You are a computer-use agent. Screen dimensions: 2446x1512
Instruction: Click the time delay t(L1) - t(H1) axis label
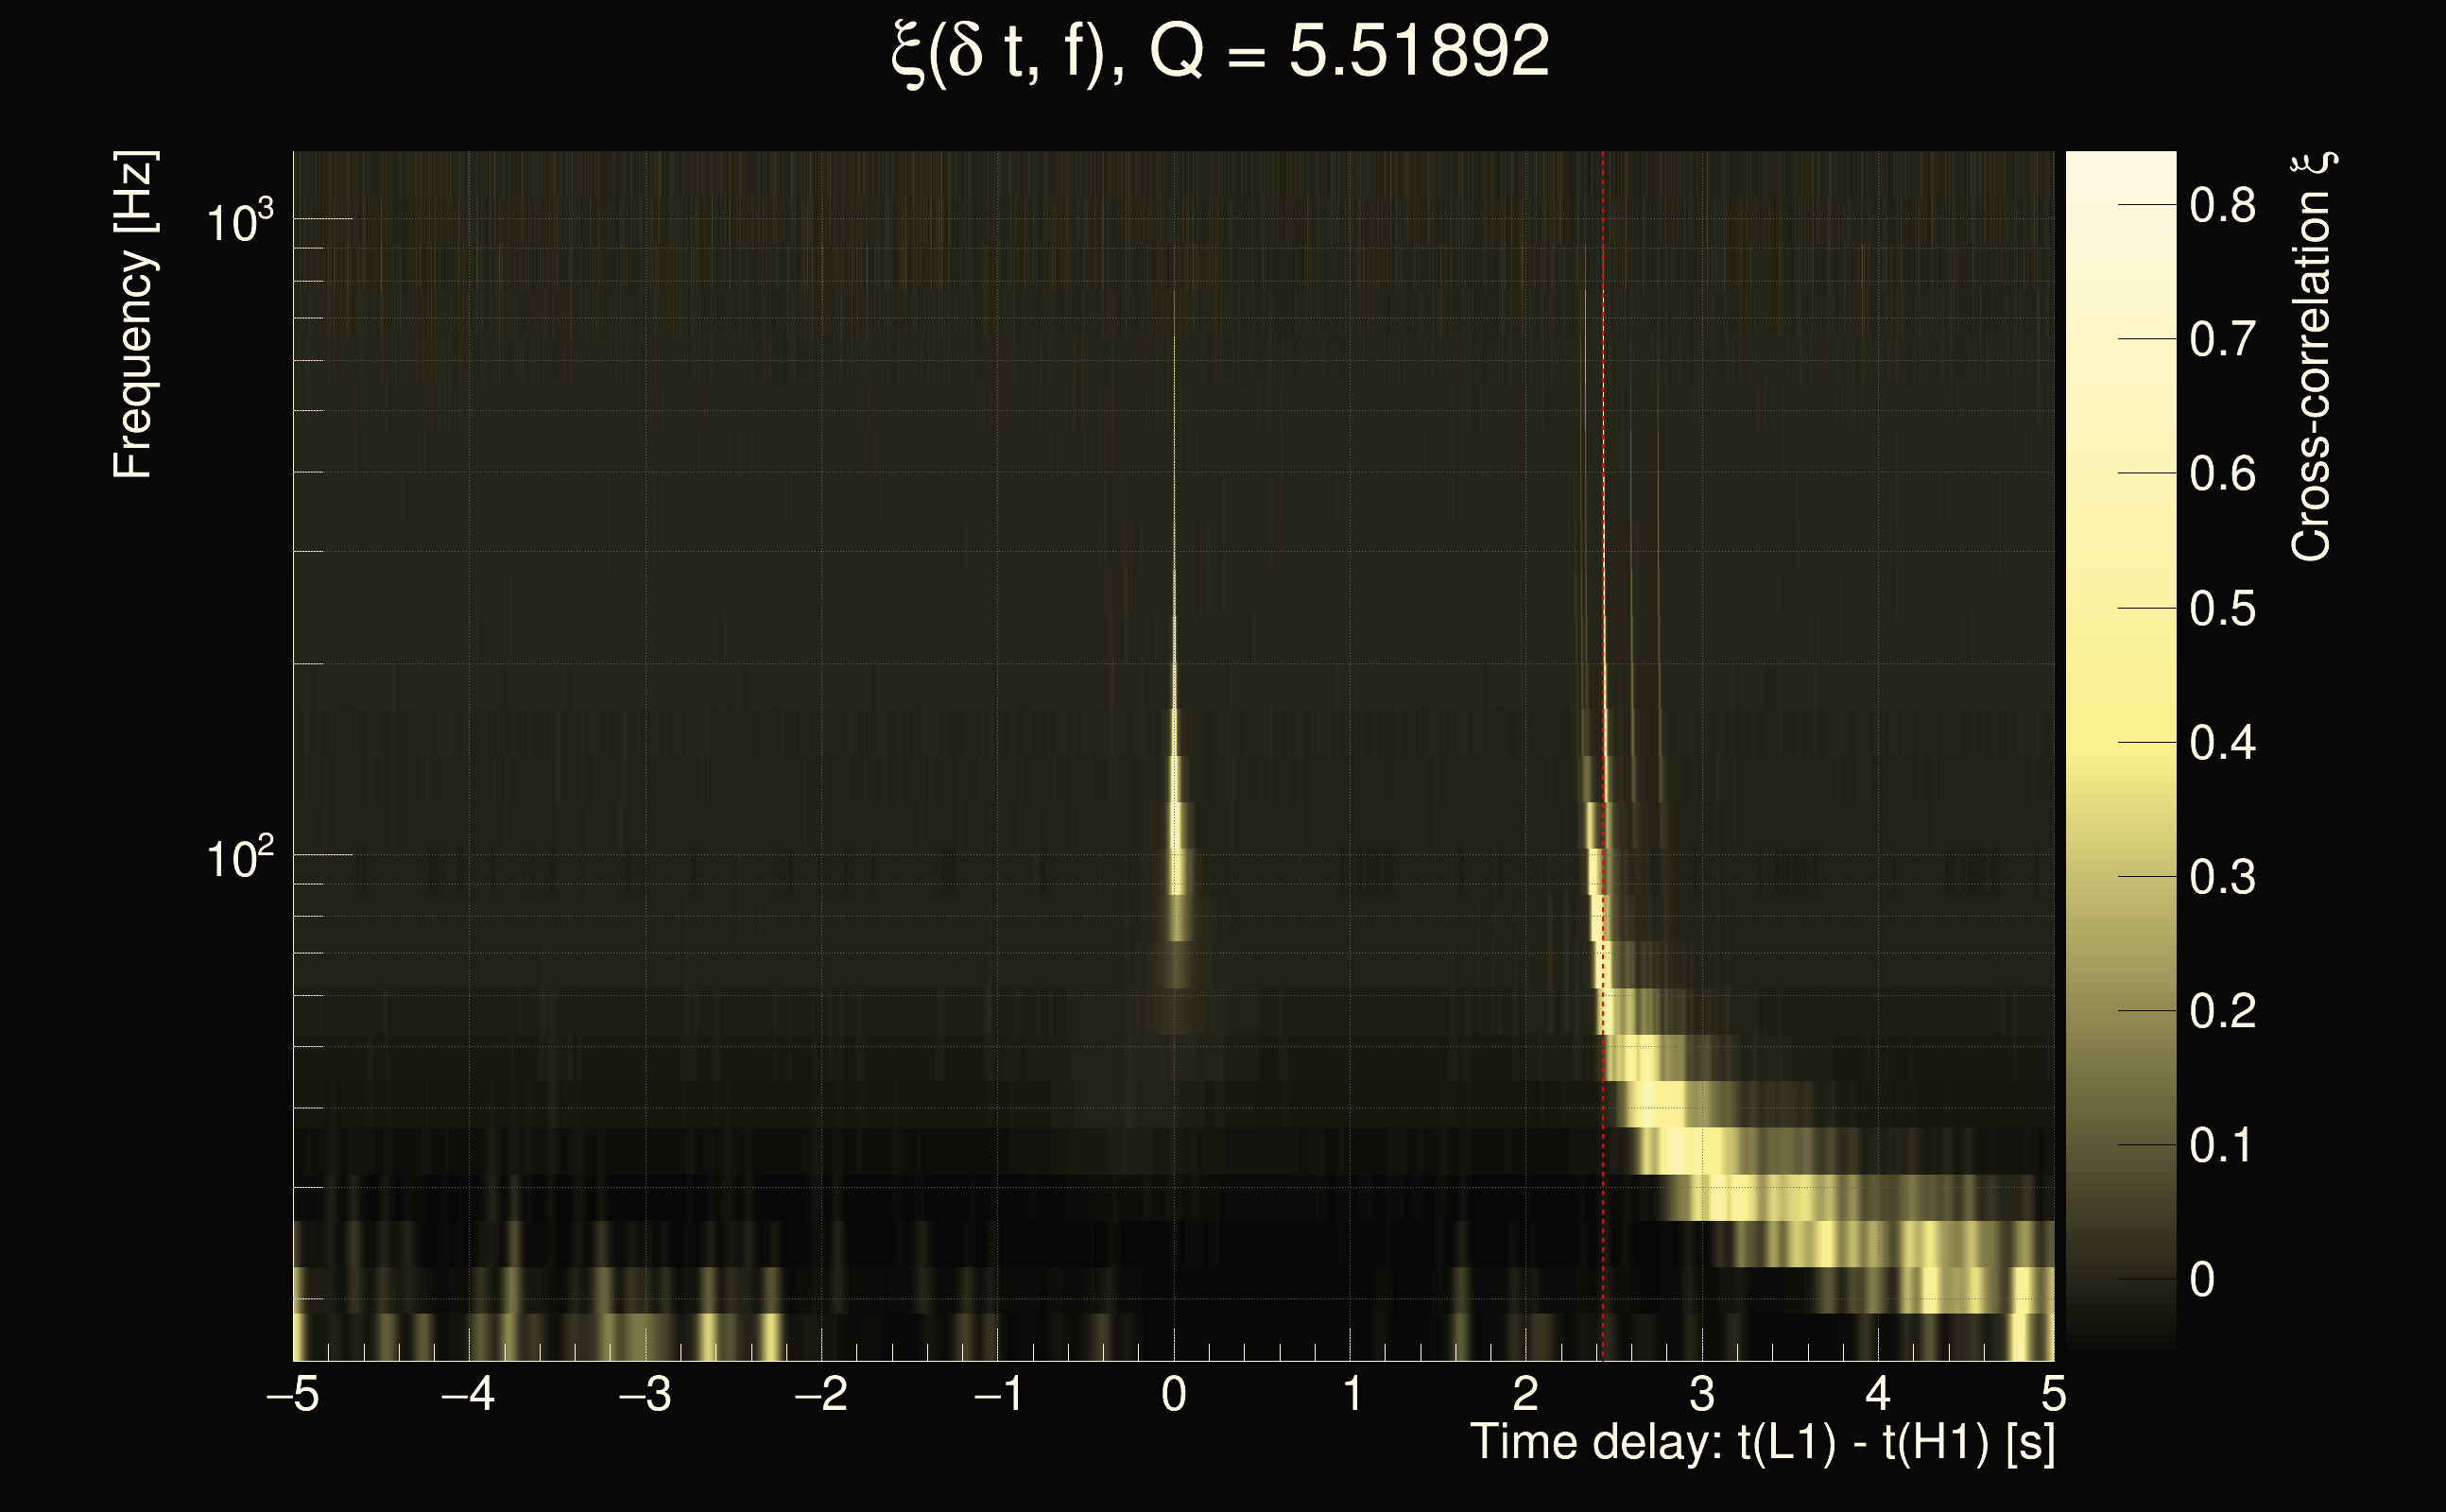(x=1762, y=1443)
